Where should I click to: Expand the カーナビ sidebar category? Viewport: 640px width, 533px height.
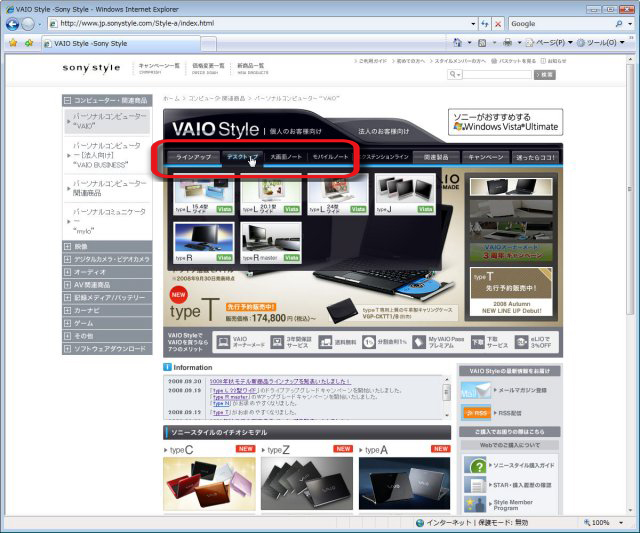(67, 310)
